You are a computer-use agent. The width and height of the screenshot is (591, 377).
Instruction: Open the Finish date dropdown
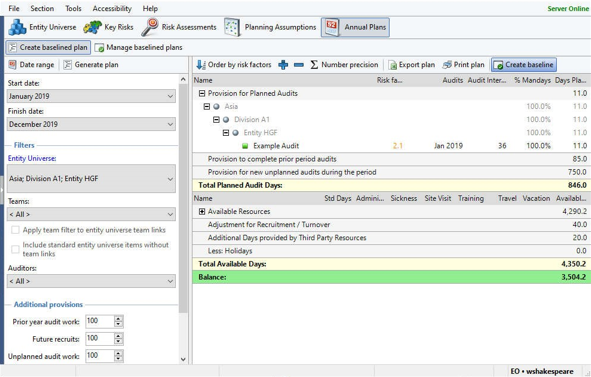(91, 124)
